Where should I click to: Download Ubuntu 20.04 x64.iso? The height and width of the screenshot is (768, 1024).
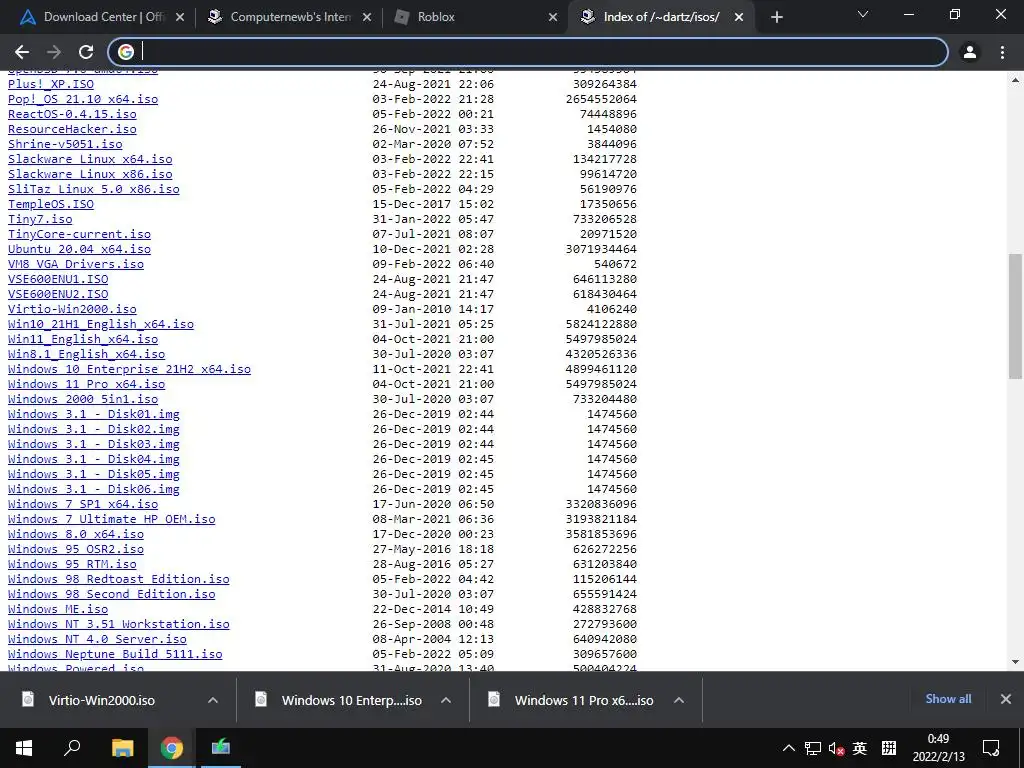(79, 249)
